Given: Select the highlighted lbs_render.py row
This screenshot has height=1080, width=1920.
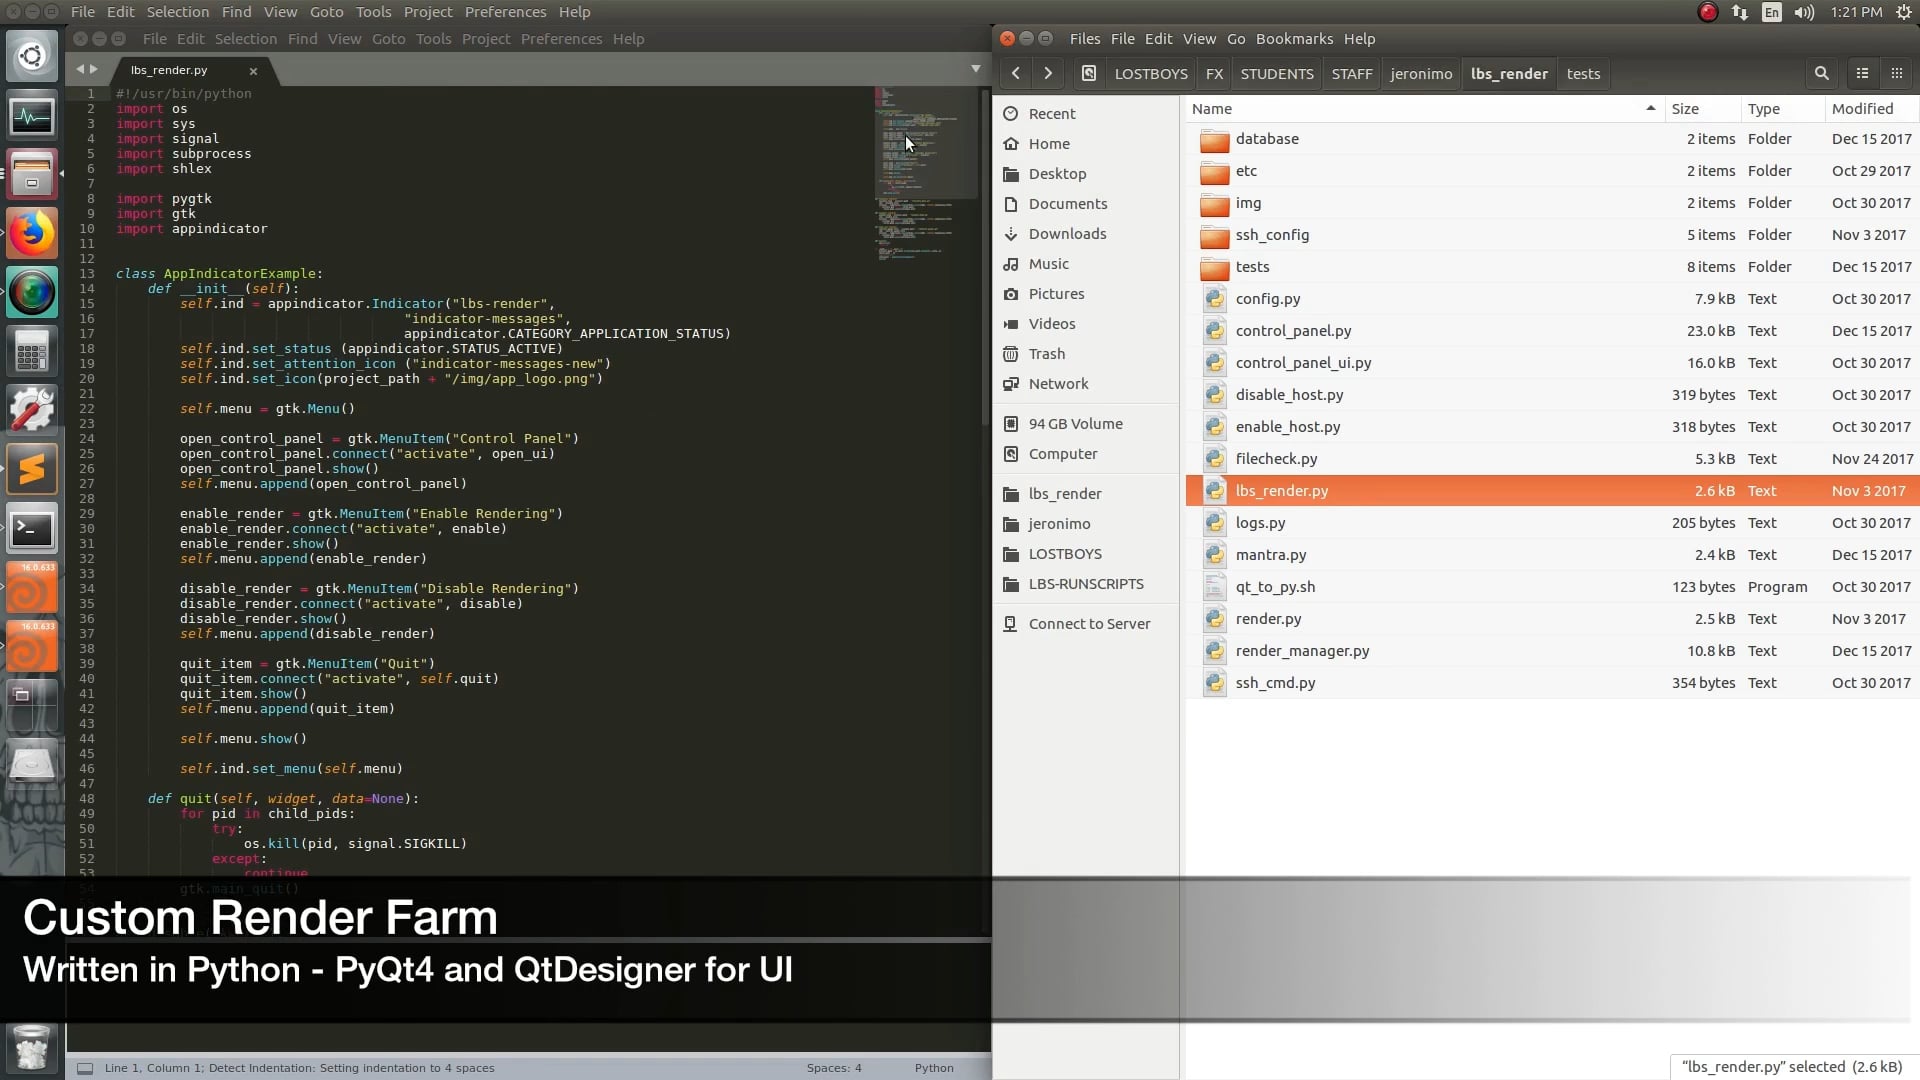Looking at the screenshot, I should tap(1552, 491).
